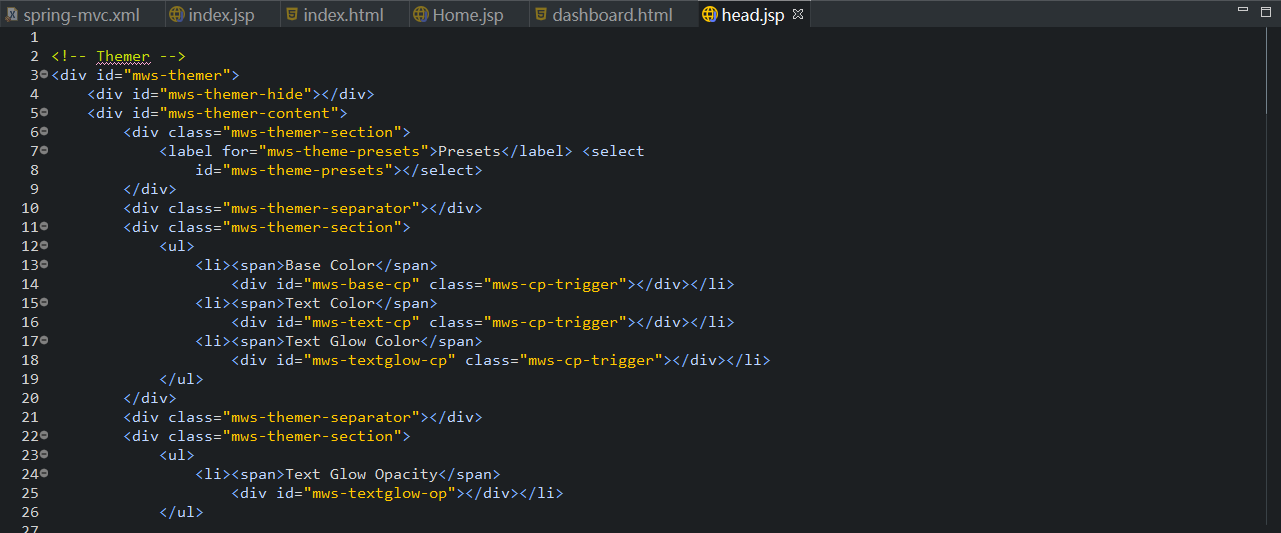This screenshot has height=533, width=1281.
Task: Click the head.jsp globe file icon
Action: 710,15
